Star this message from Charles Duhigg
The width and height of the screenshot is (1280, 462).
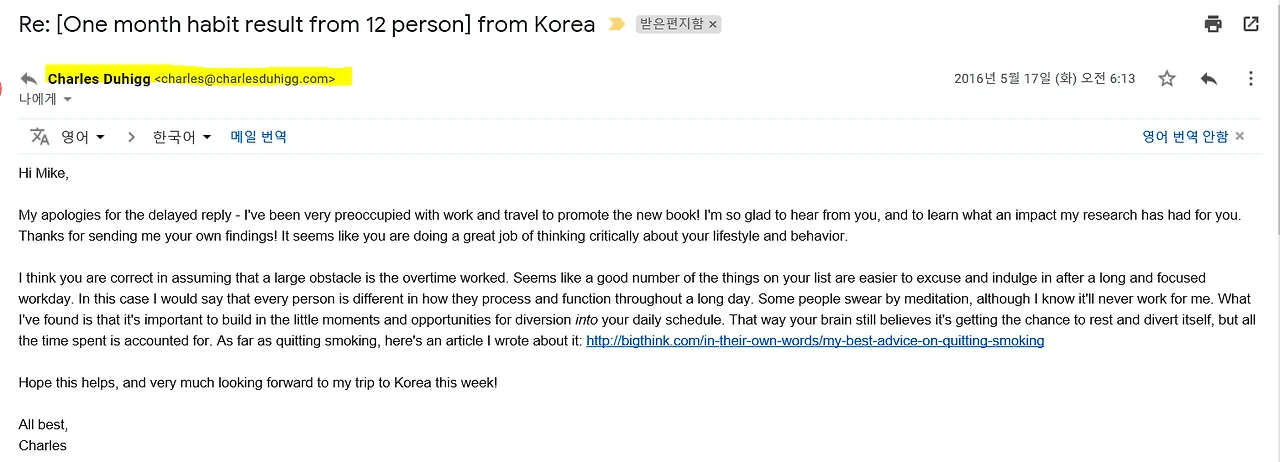[x=1167, y=78]
